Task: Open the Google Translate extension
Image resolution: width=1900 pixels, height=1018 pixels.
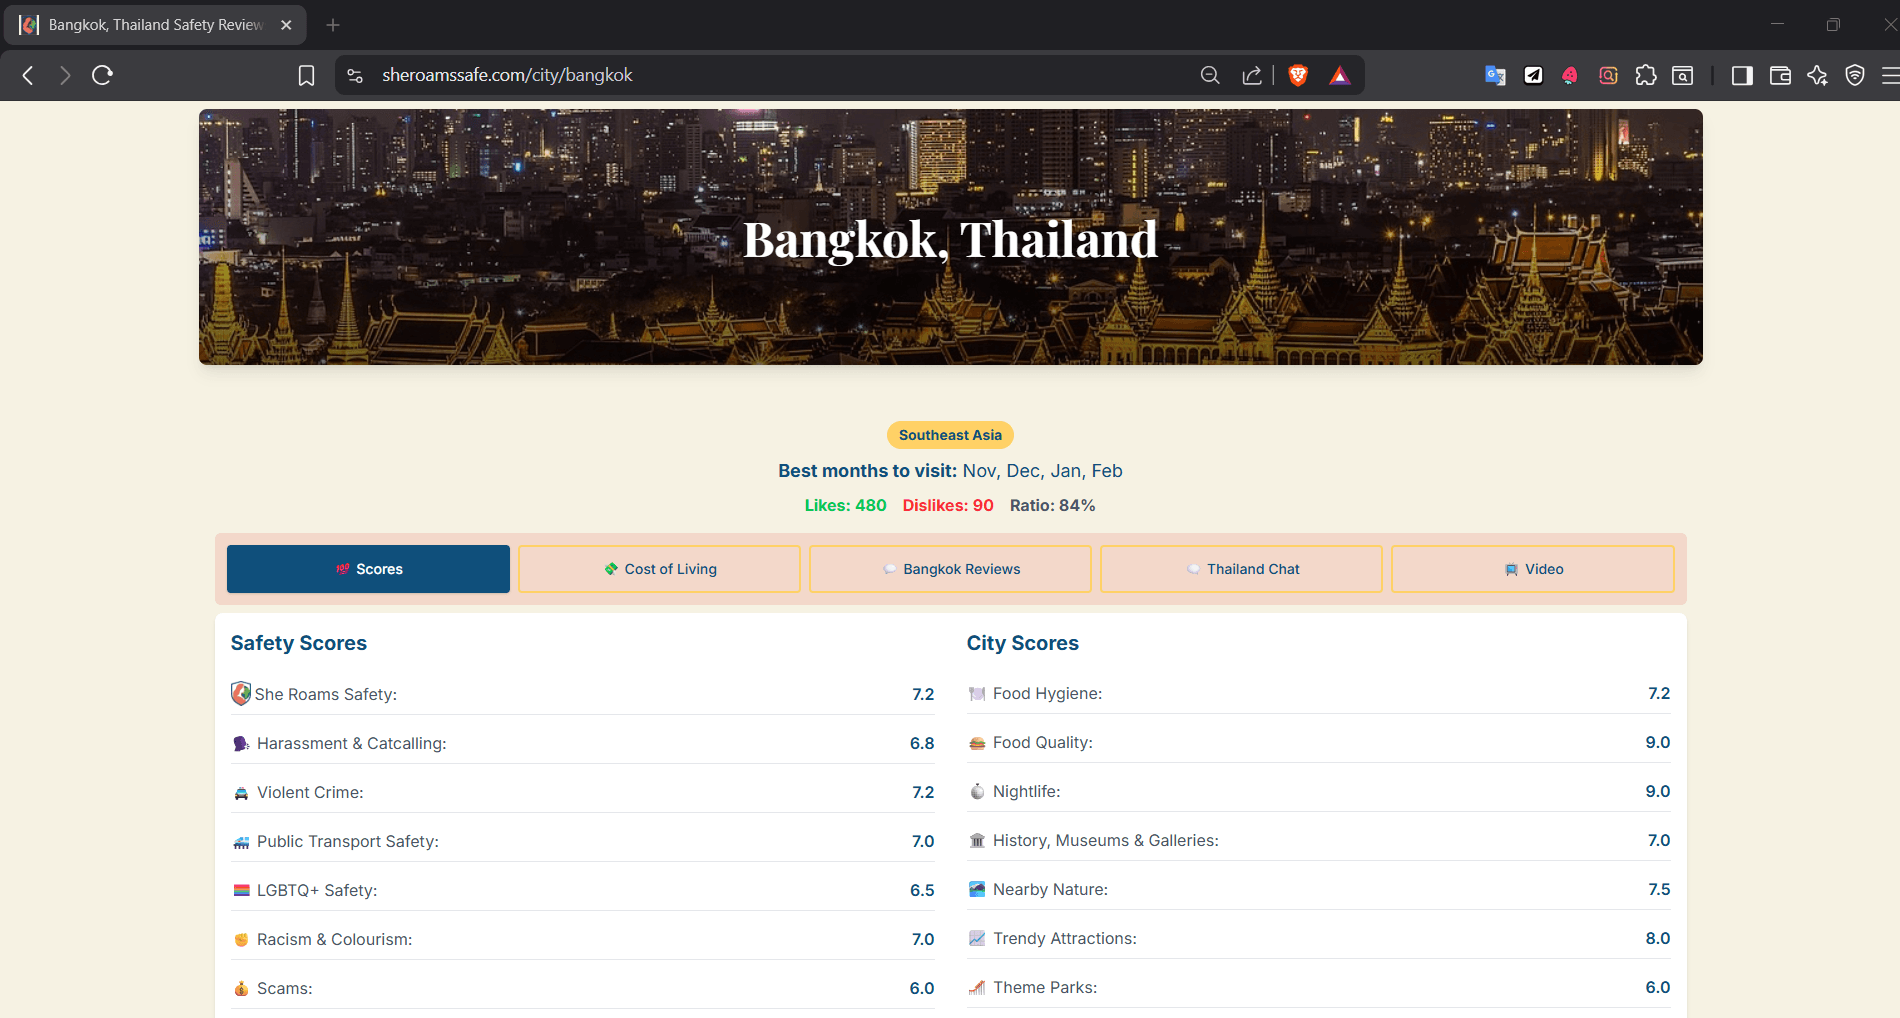Action: 1495,75
